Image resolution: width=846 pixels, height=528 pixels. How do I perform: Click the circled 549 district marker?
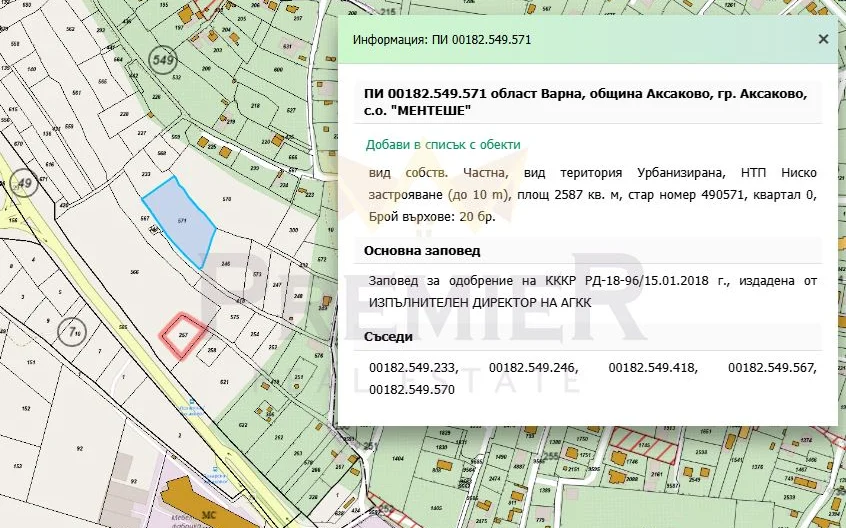164,58
